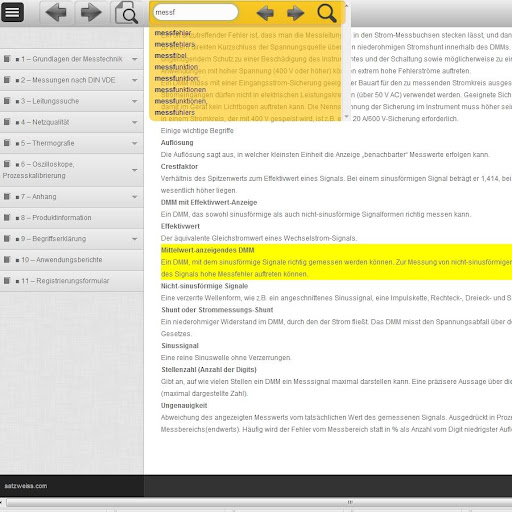The width and height of the screenshot is (512, 512).
Task: Click book icon beside Produktinformation
Action: (7, 218)
